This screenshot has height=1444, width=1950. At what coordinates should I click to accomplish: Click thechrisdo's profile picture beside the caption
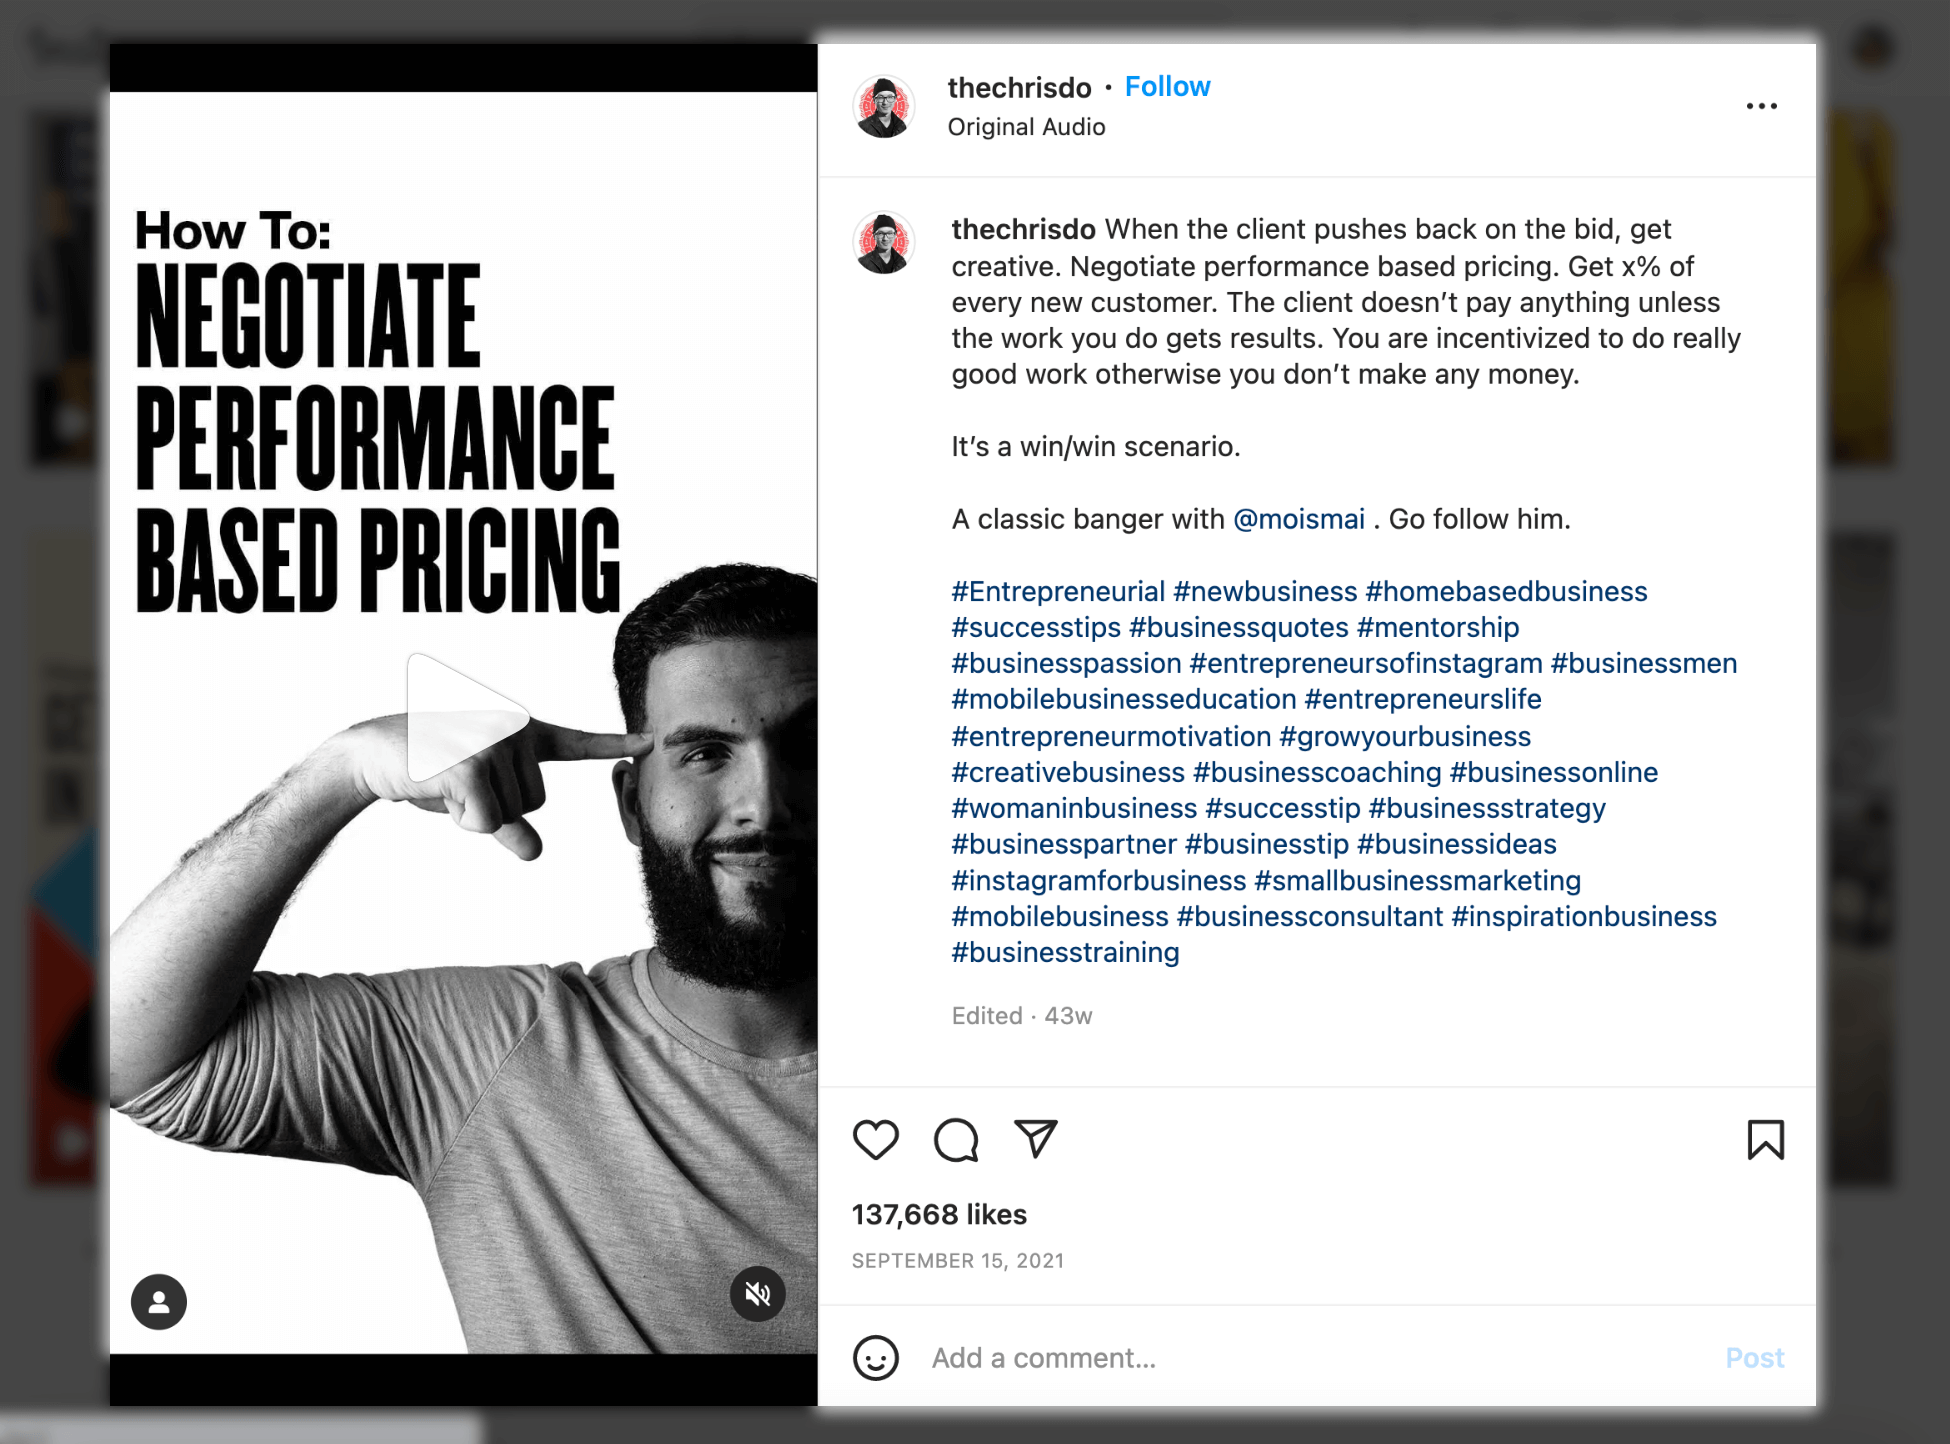coord(884,242)
